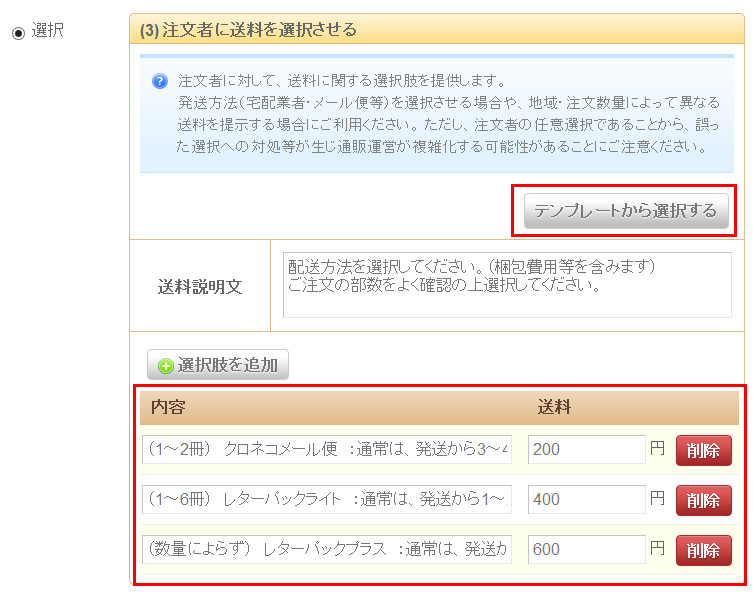Click the 200 yen shipping fee field
The height and width of the screenshot is (594, 753).
tap(586, 450)
